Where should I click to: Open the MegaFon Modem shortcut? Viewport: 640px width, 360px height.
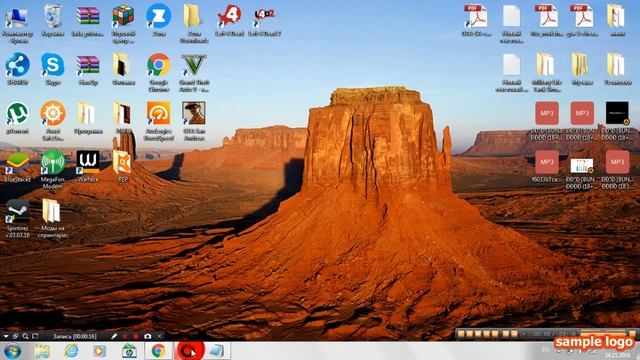click(x=53, y=169)
